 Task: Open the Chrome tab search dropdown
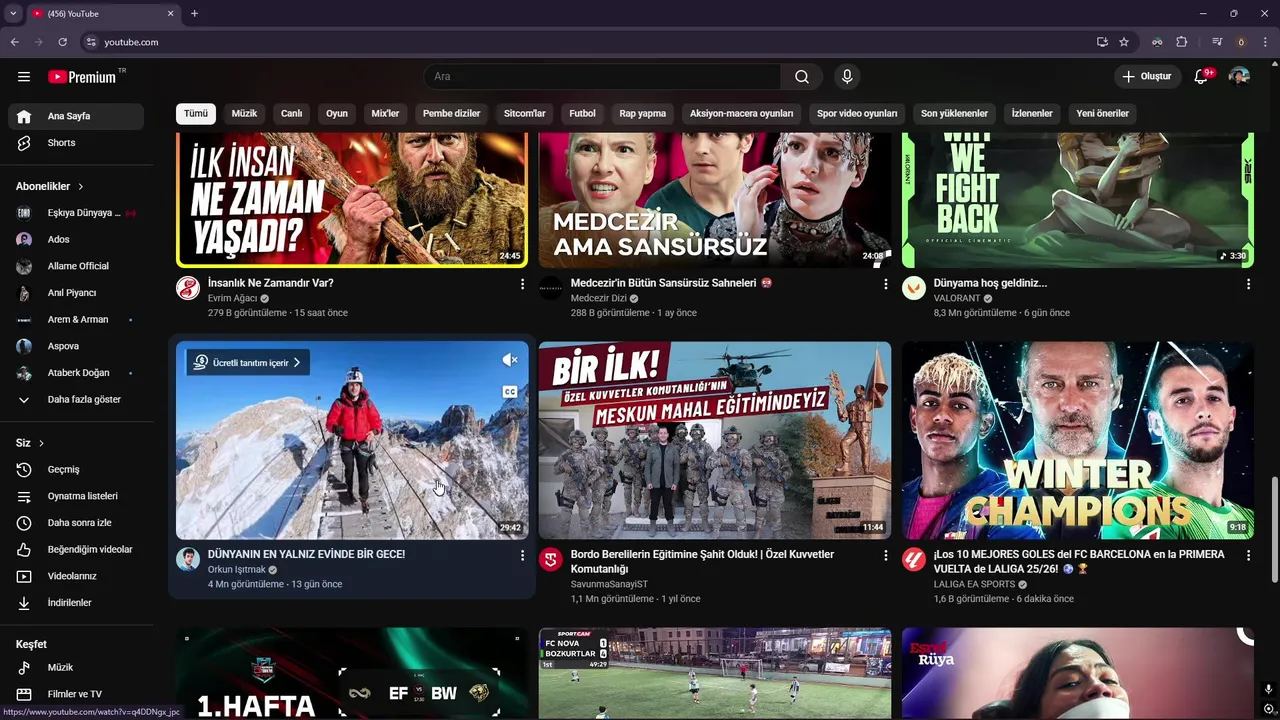[13, 14]
